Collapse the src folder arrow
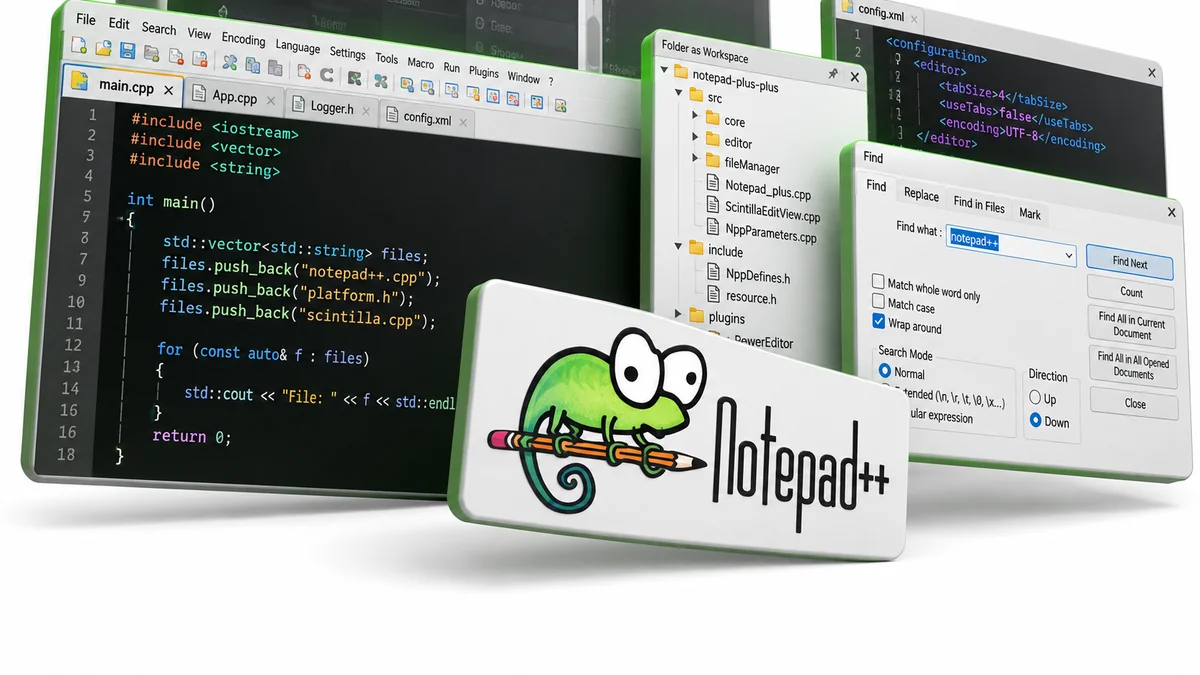 pos(679,94)
